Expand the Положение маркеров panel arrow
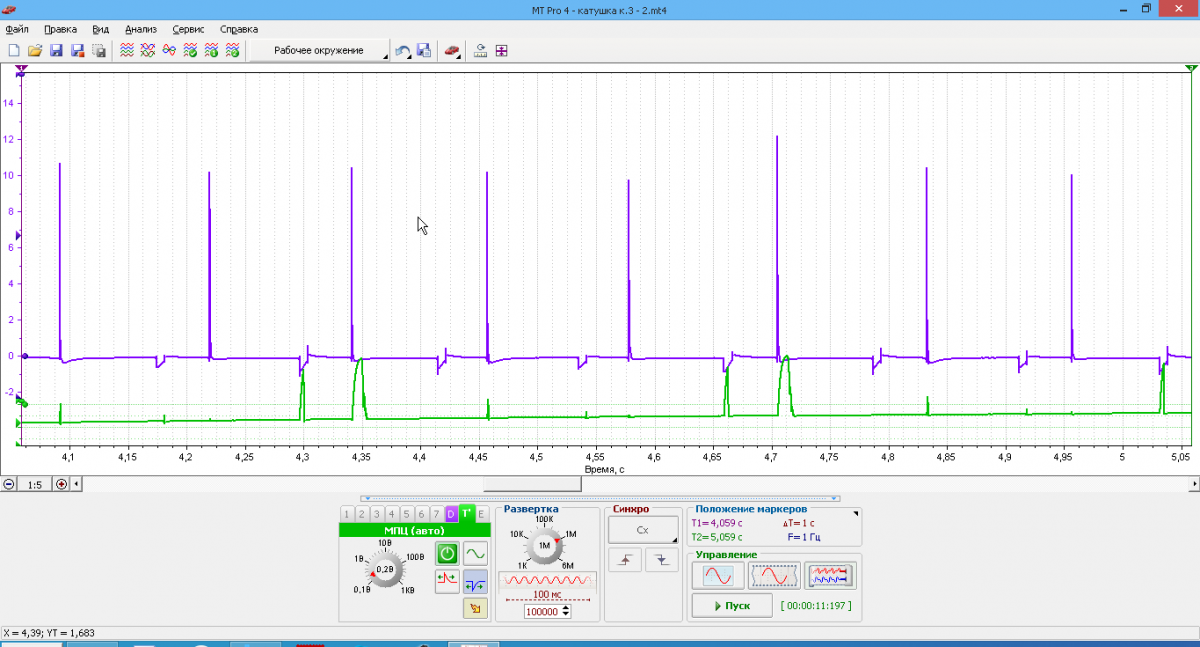 click(855, 513)
